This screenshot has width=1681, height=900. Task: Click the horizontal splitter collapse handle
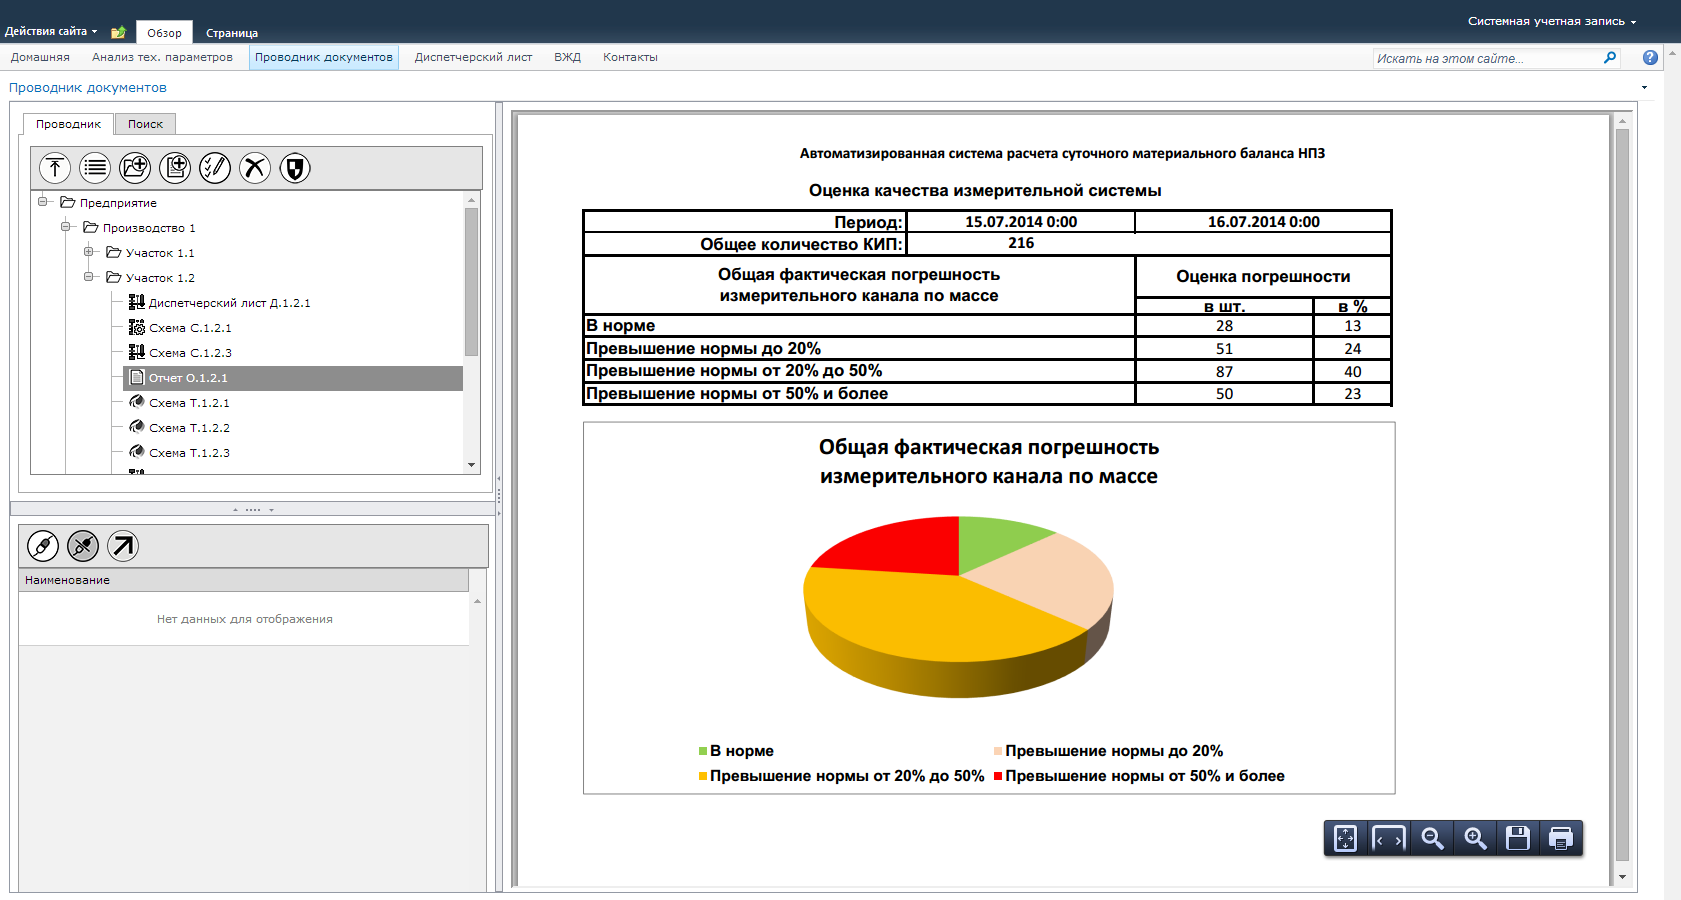253,509
